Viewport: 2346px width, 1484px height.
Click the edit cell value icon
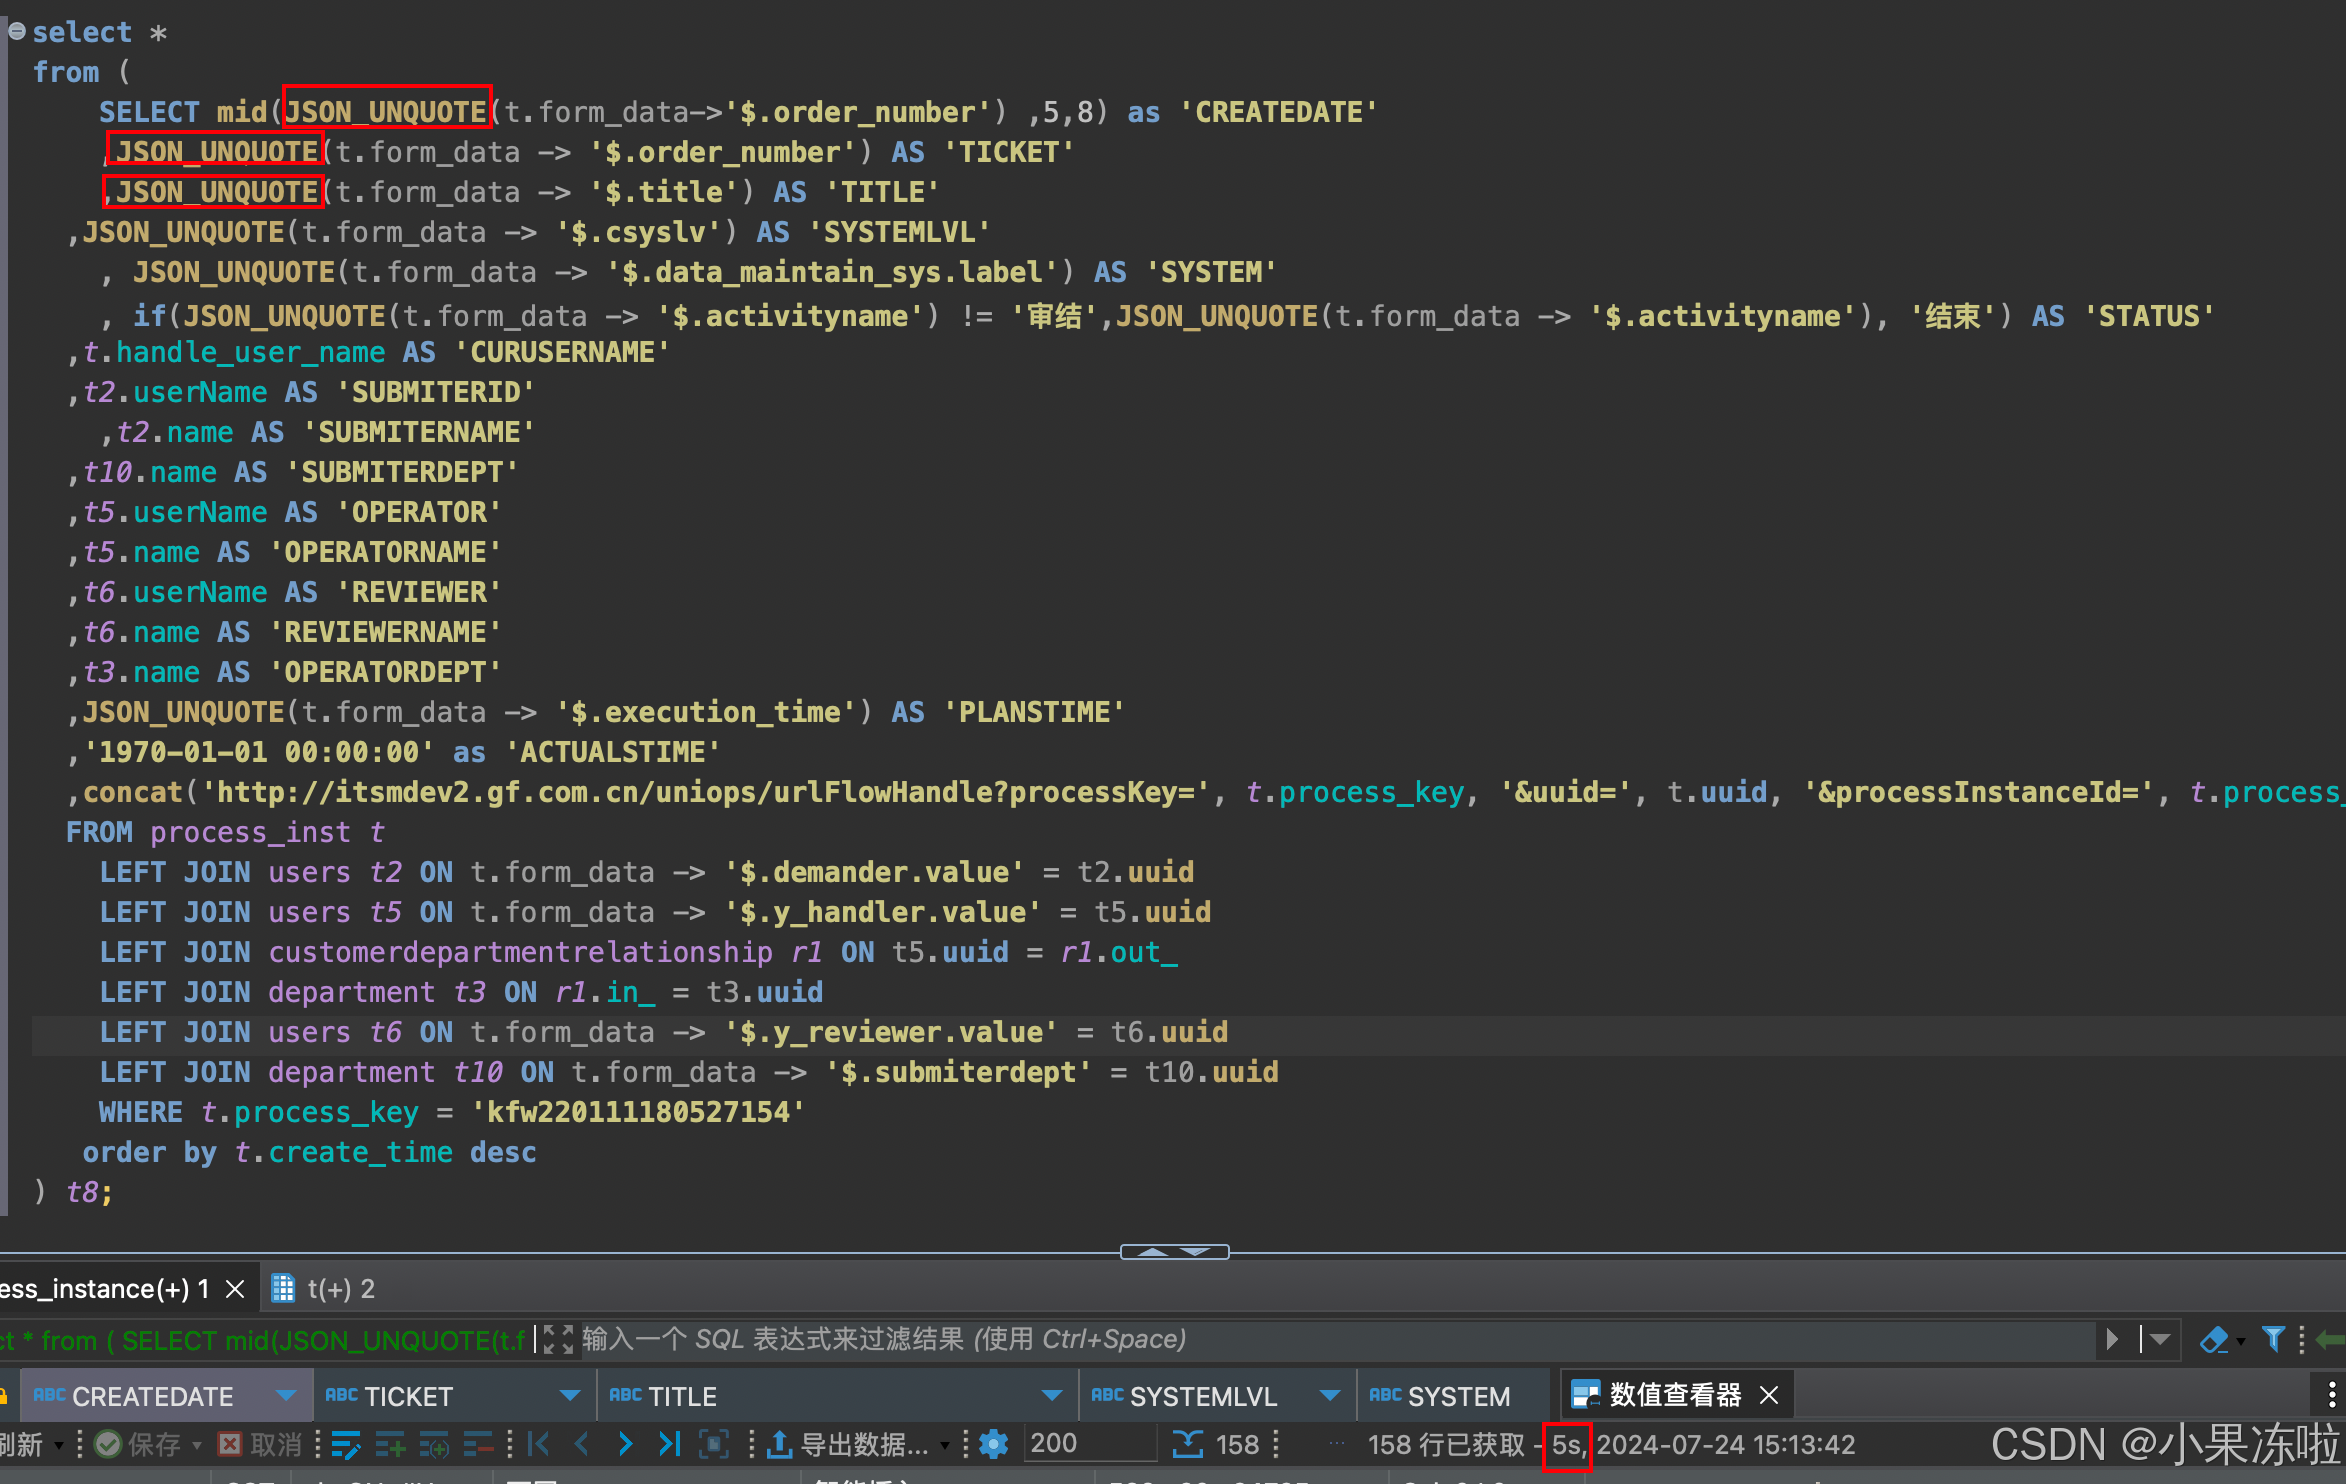click(x=345, y=1445)
